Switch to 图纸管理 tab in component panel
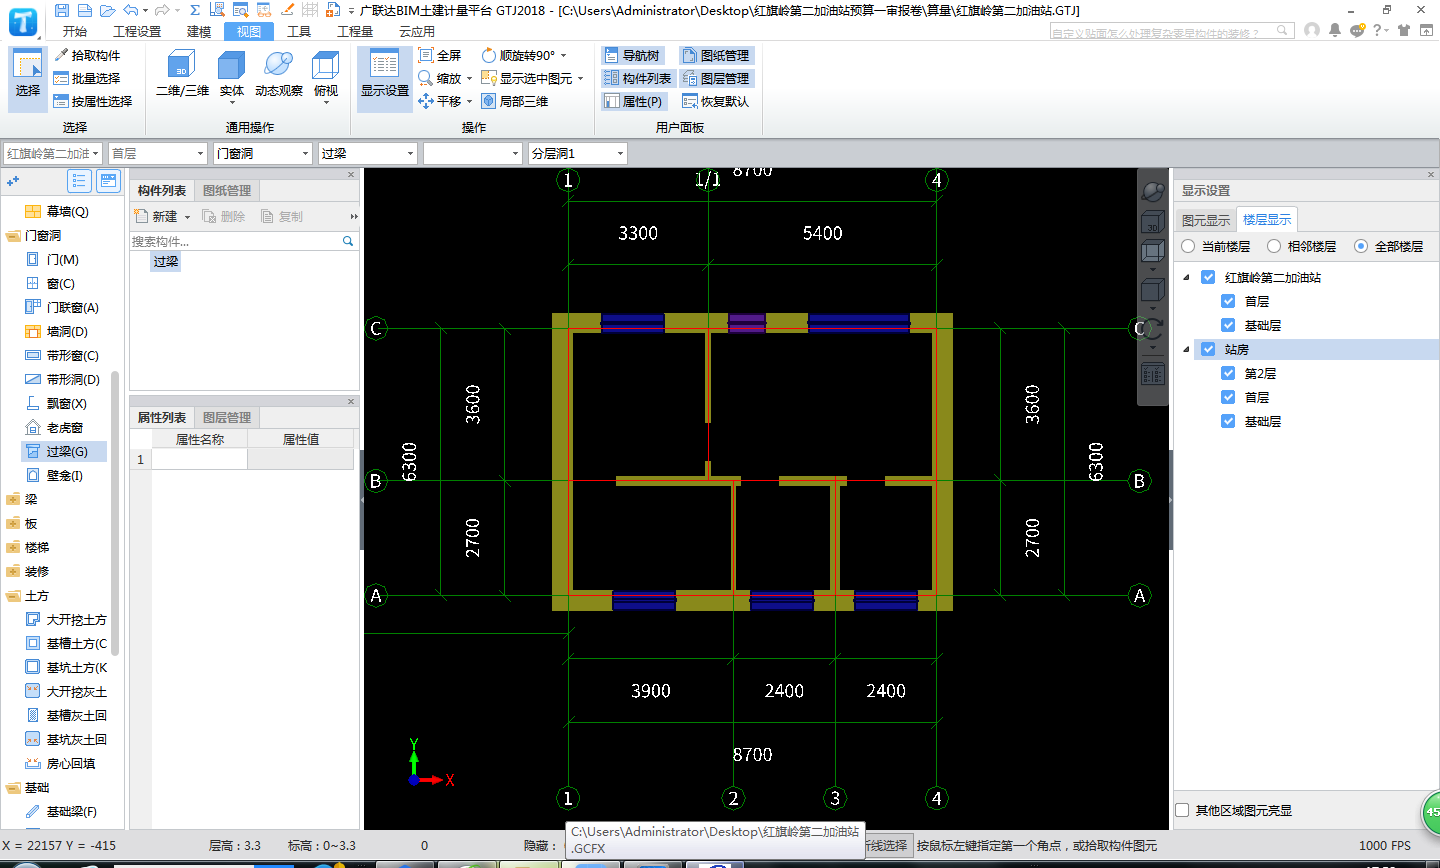Screen dimensions: 1440x868 [x=227, y=190]
